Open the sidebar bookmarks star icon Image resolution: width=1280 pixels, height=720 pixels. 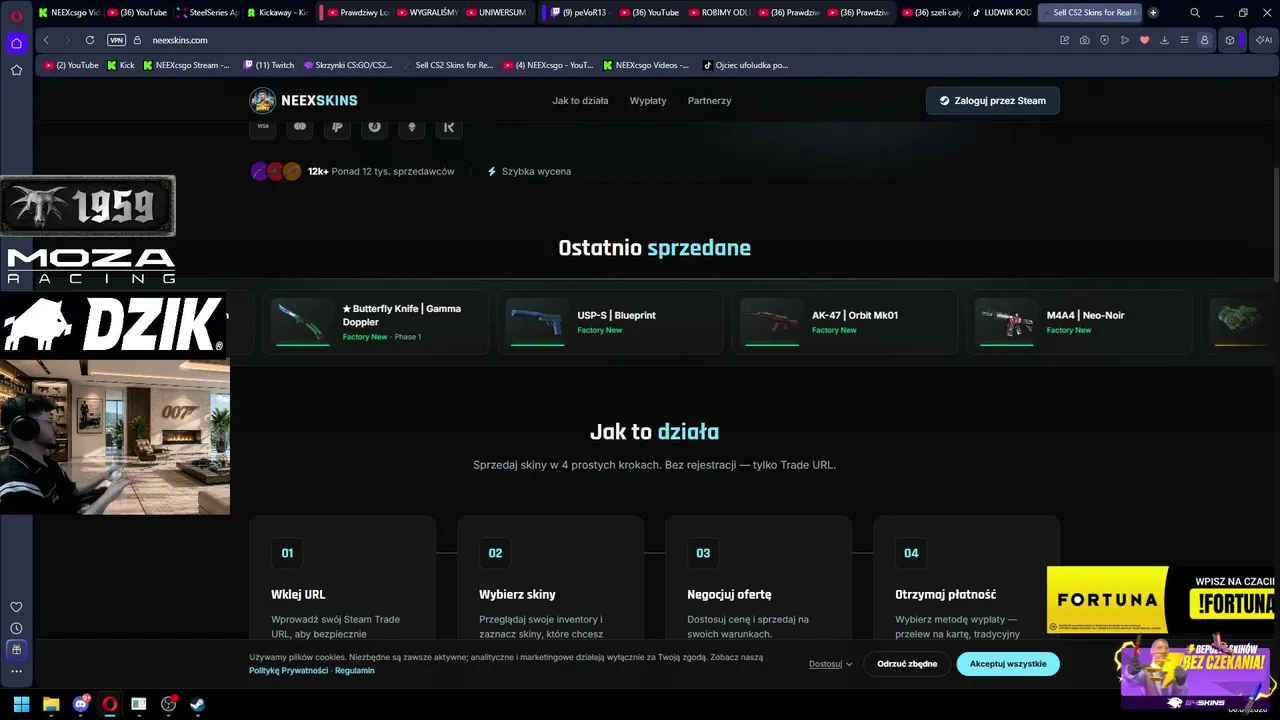point(16,70)
